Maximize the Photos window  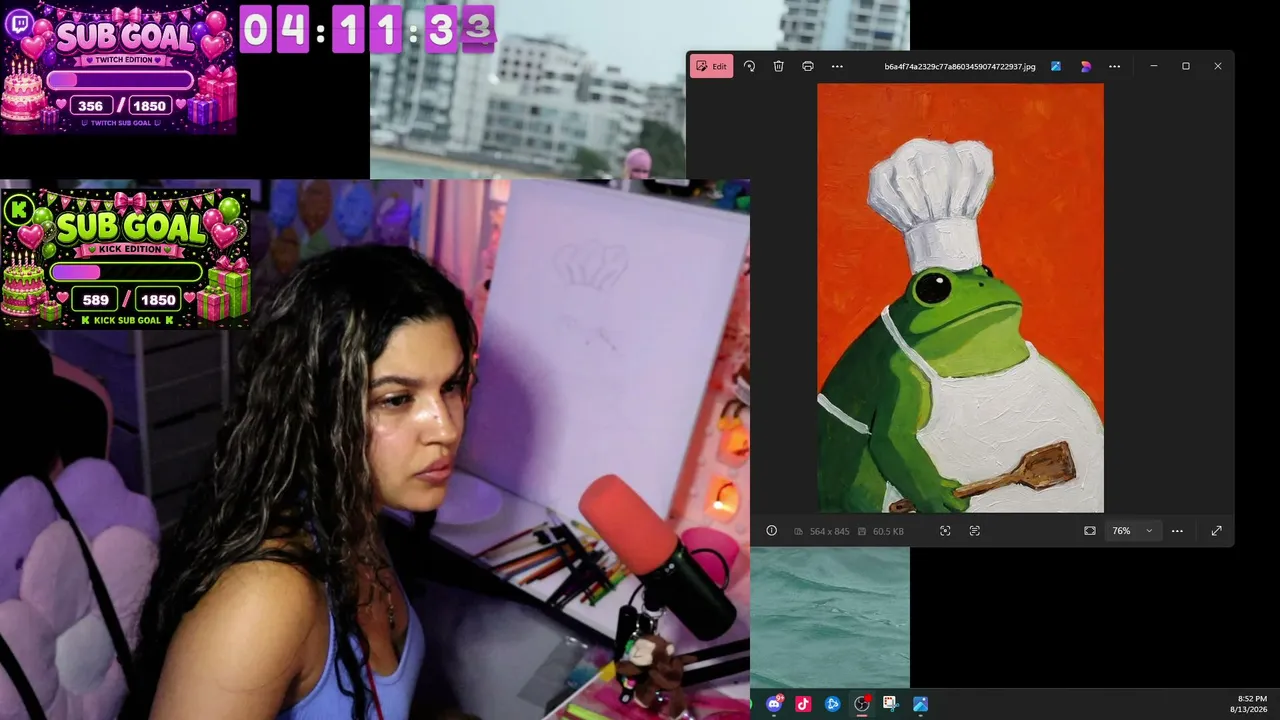click(x=1186, y=66)
